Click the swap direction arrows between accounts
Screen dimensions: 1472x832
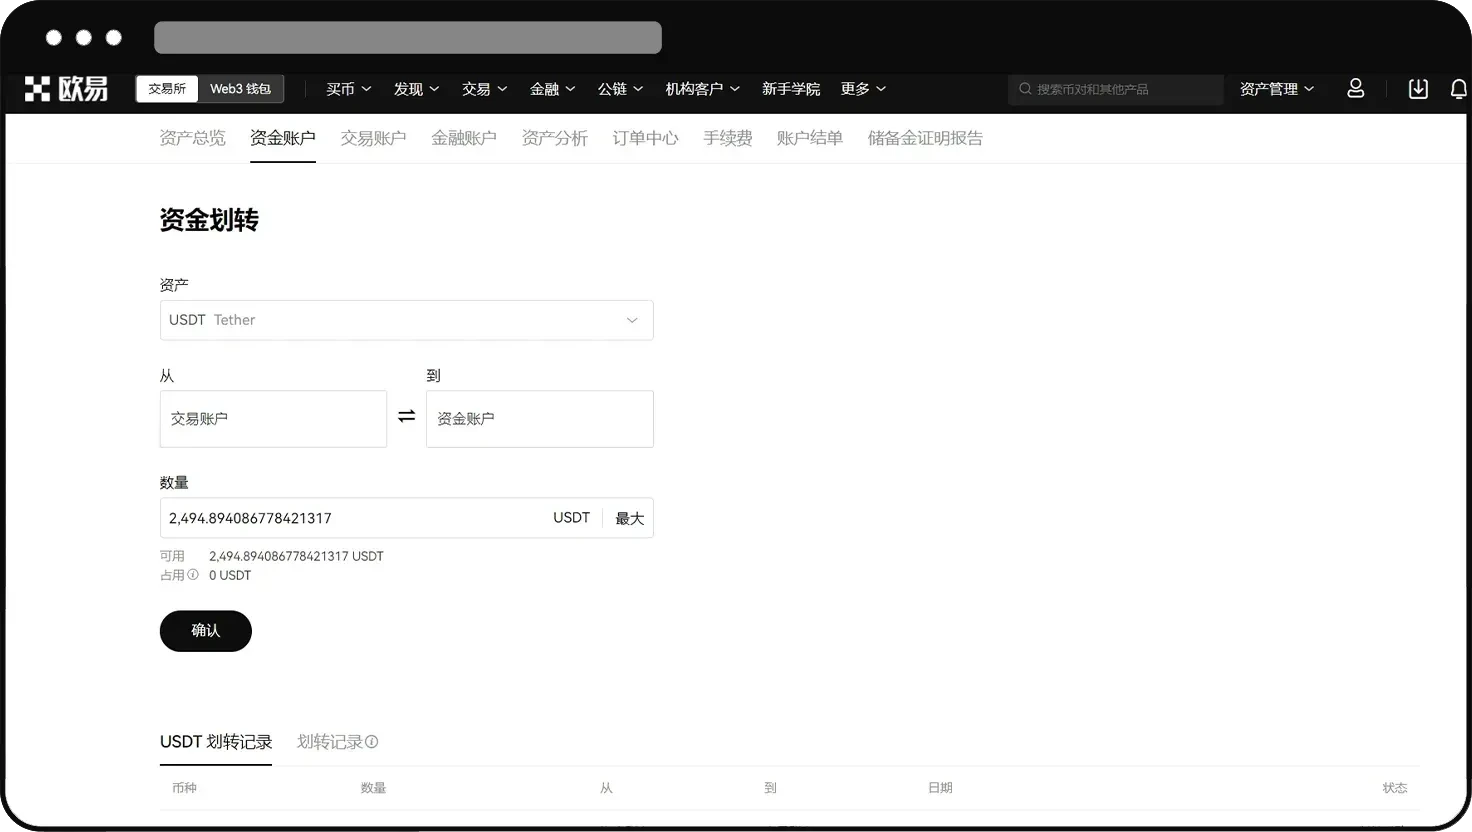tap(406, 416)
